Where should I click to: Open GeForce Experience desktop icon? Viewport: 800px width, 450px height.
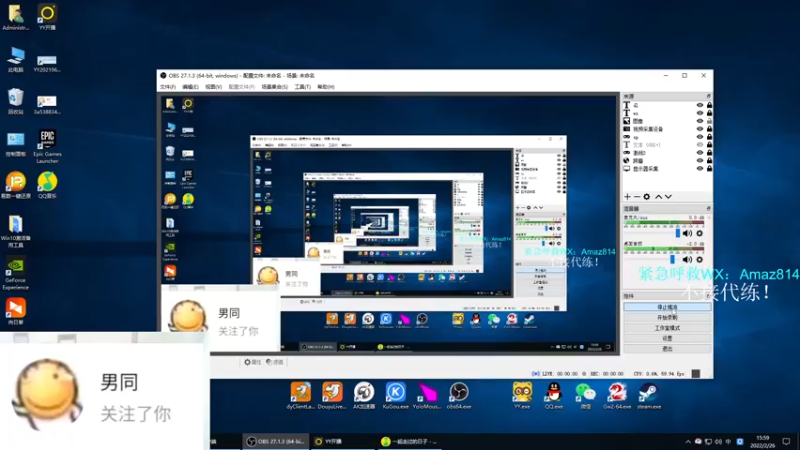(x=15, y=273)
